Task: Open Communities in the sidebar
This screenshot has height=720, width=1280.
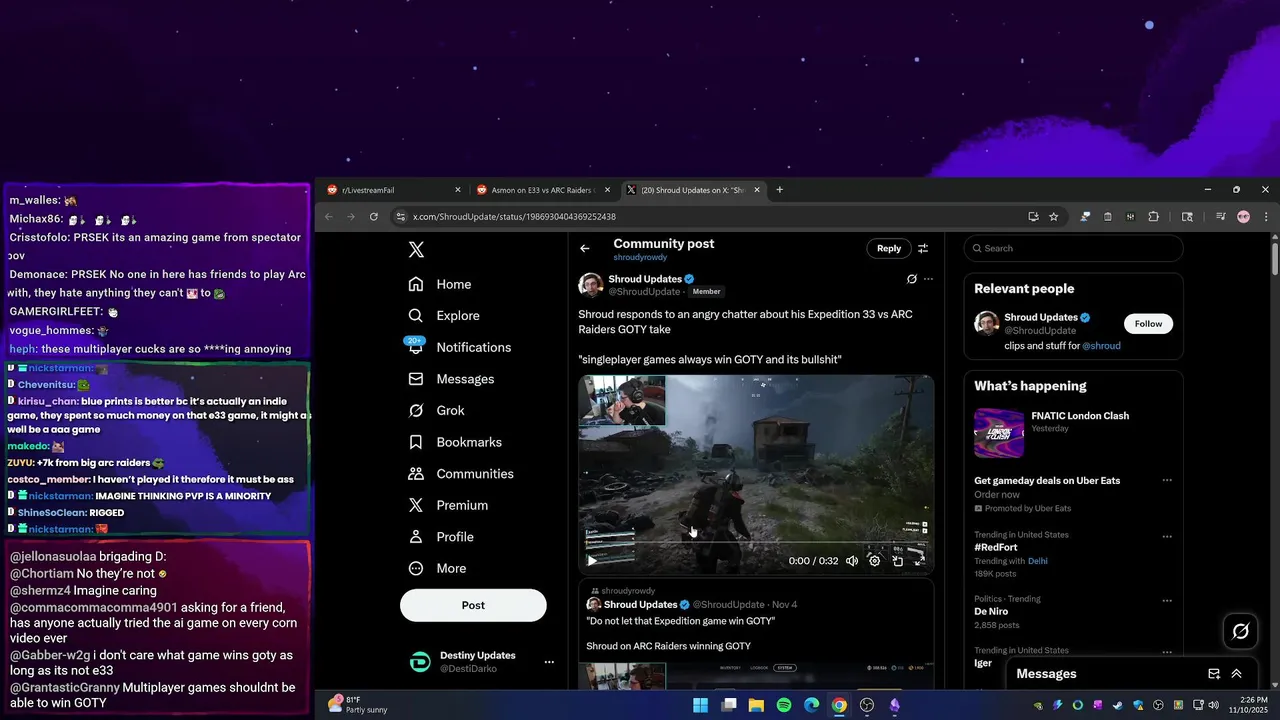Action: [461, 474]
